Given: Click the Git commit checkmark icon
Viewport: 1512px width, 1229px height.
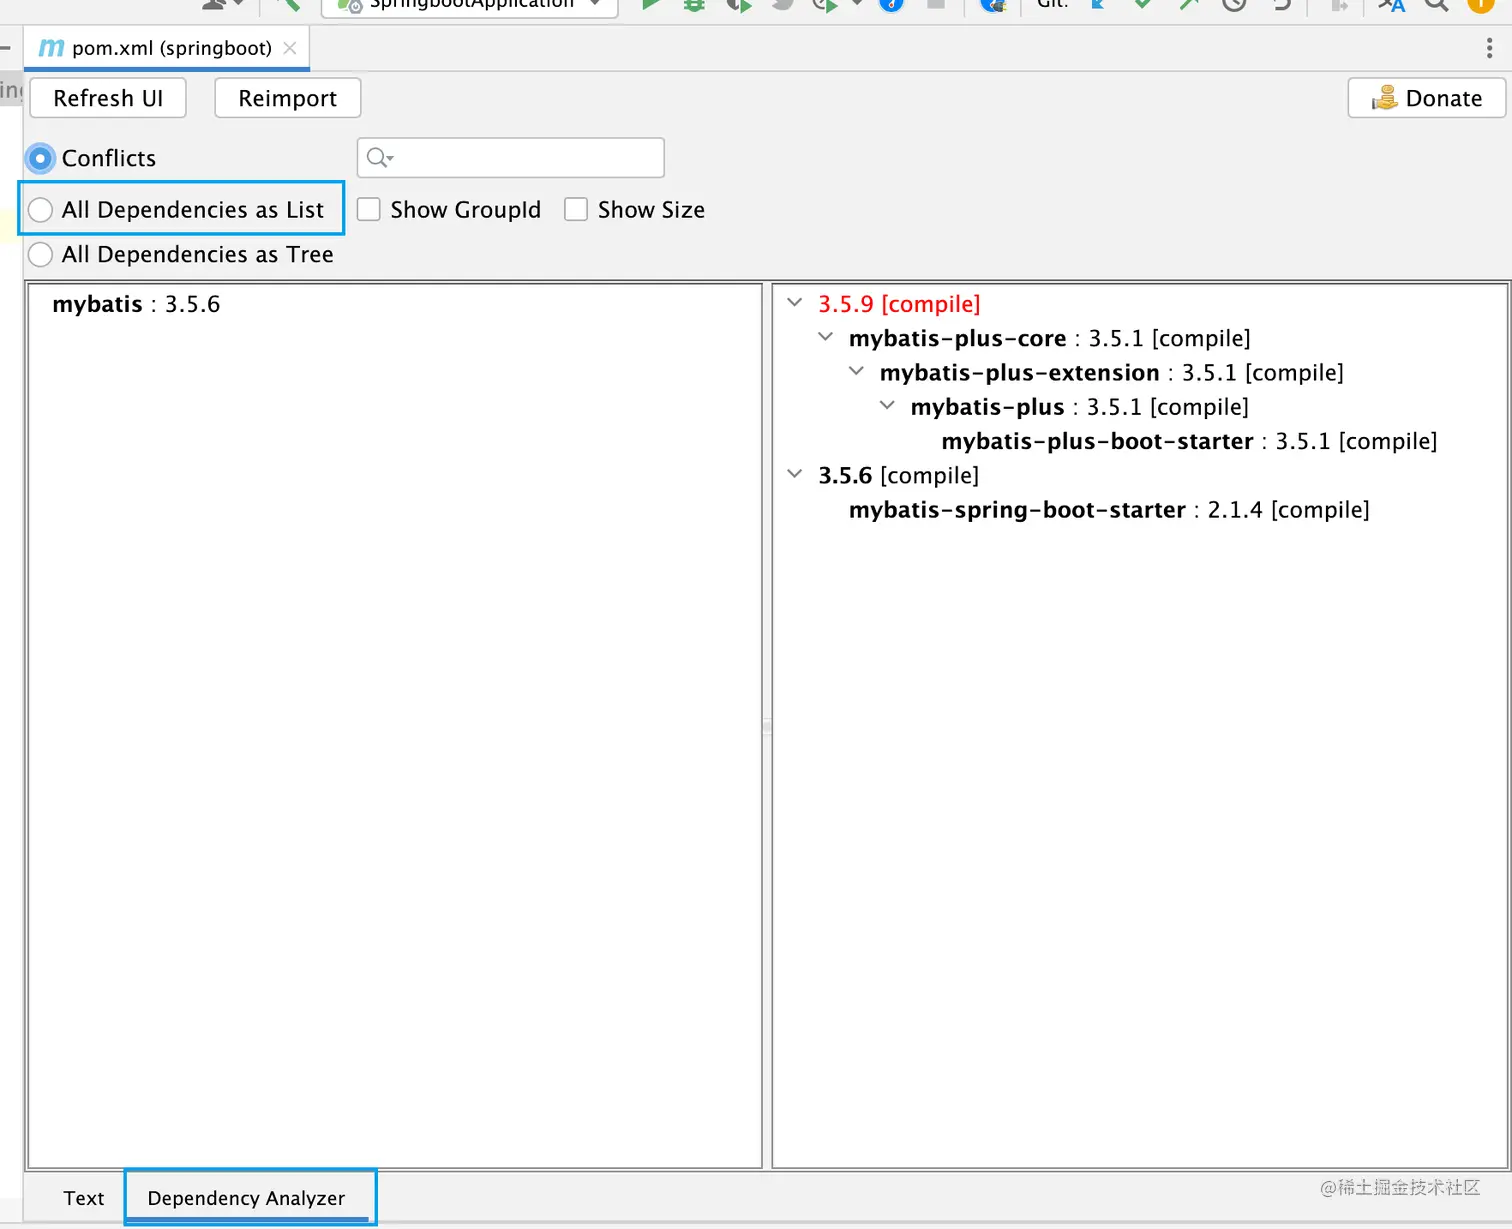Looking at the screenshot, I should pos(1143,3).
